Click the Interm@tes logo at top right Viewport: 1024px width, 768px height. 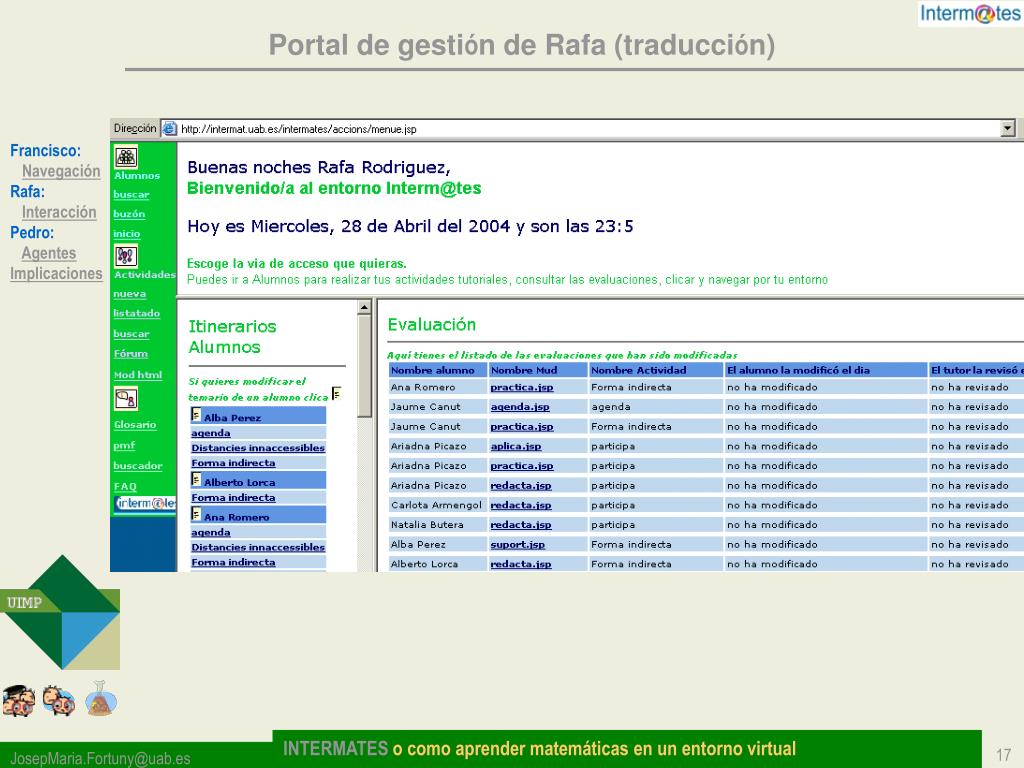point(970,13)
